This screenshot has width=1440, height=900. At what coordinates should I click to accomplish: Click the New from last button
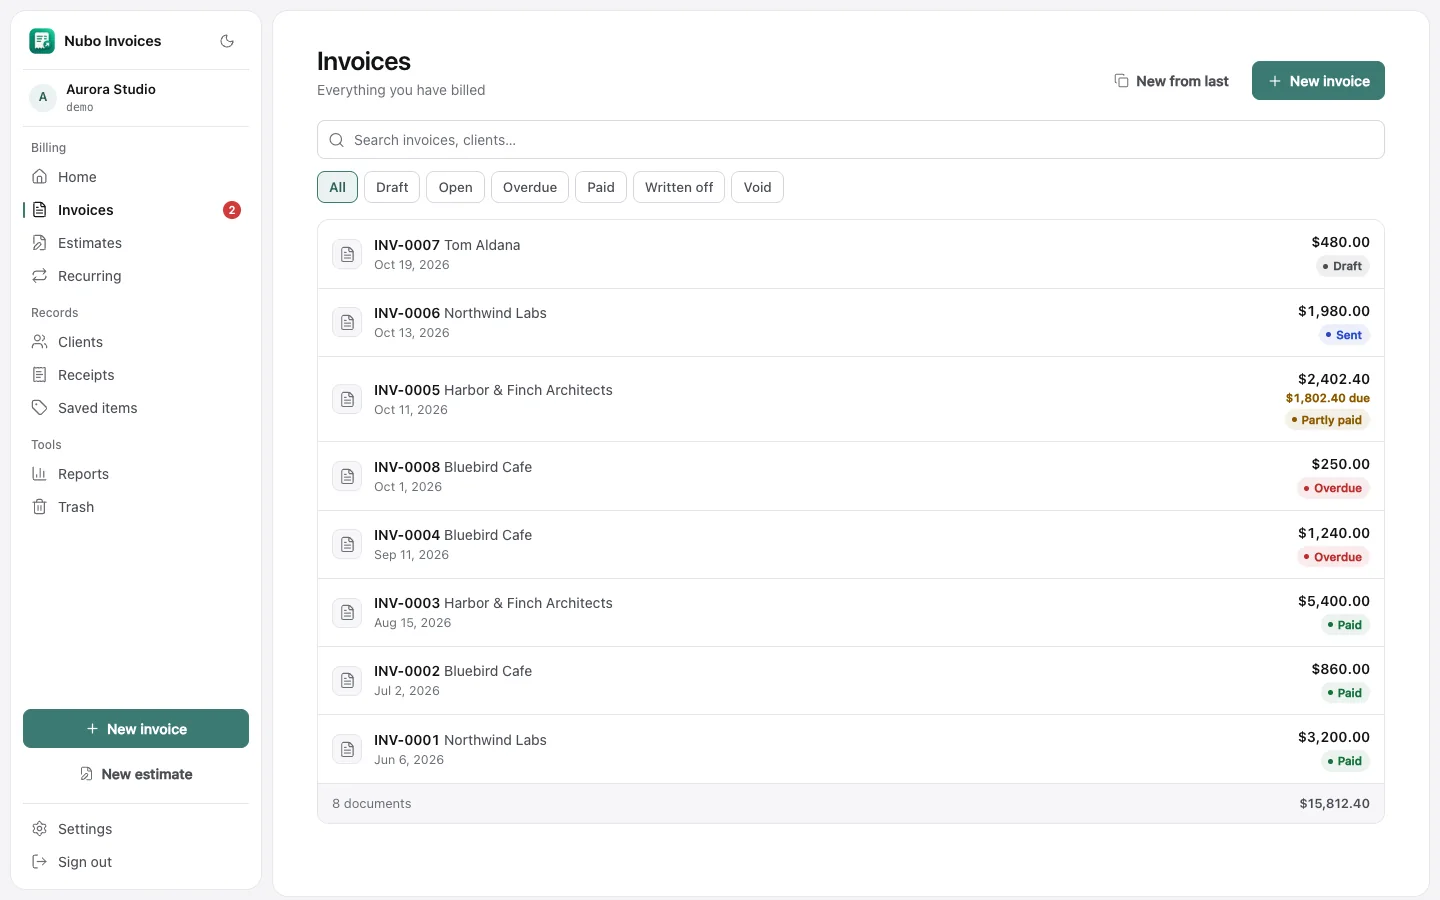1171,81
